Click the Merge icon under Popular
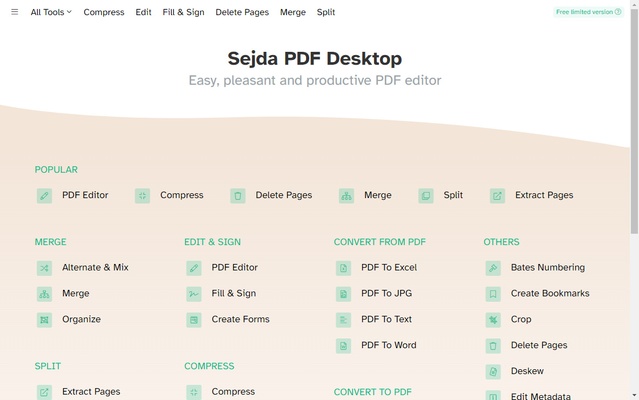This screenshot has height=400, width=639. [x=346, y=196]
